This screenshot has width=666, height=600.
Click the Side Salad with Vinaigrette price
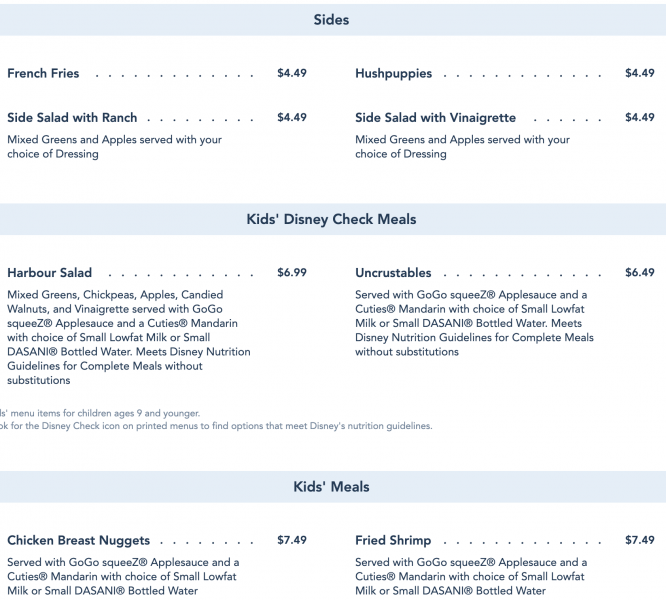pos(640,118)
